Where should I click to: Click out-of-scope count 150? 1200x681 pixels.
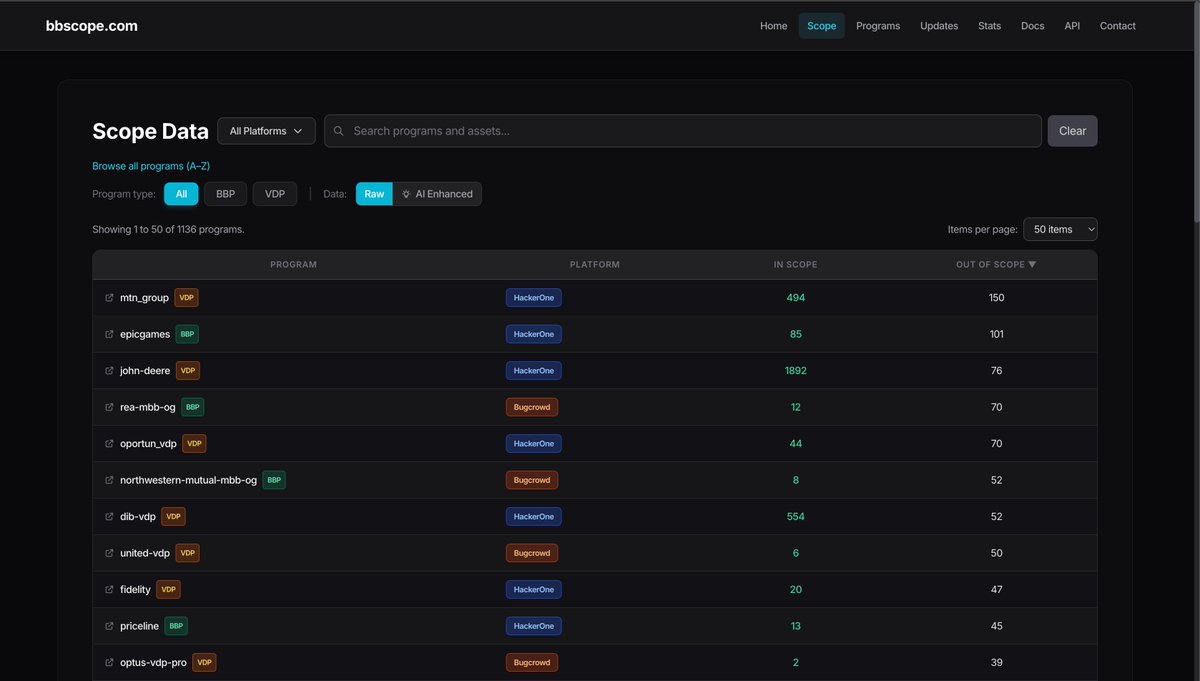(996, 298)
